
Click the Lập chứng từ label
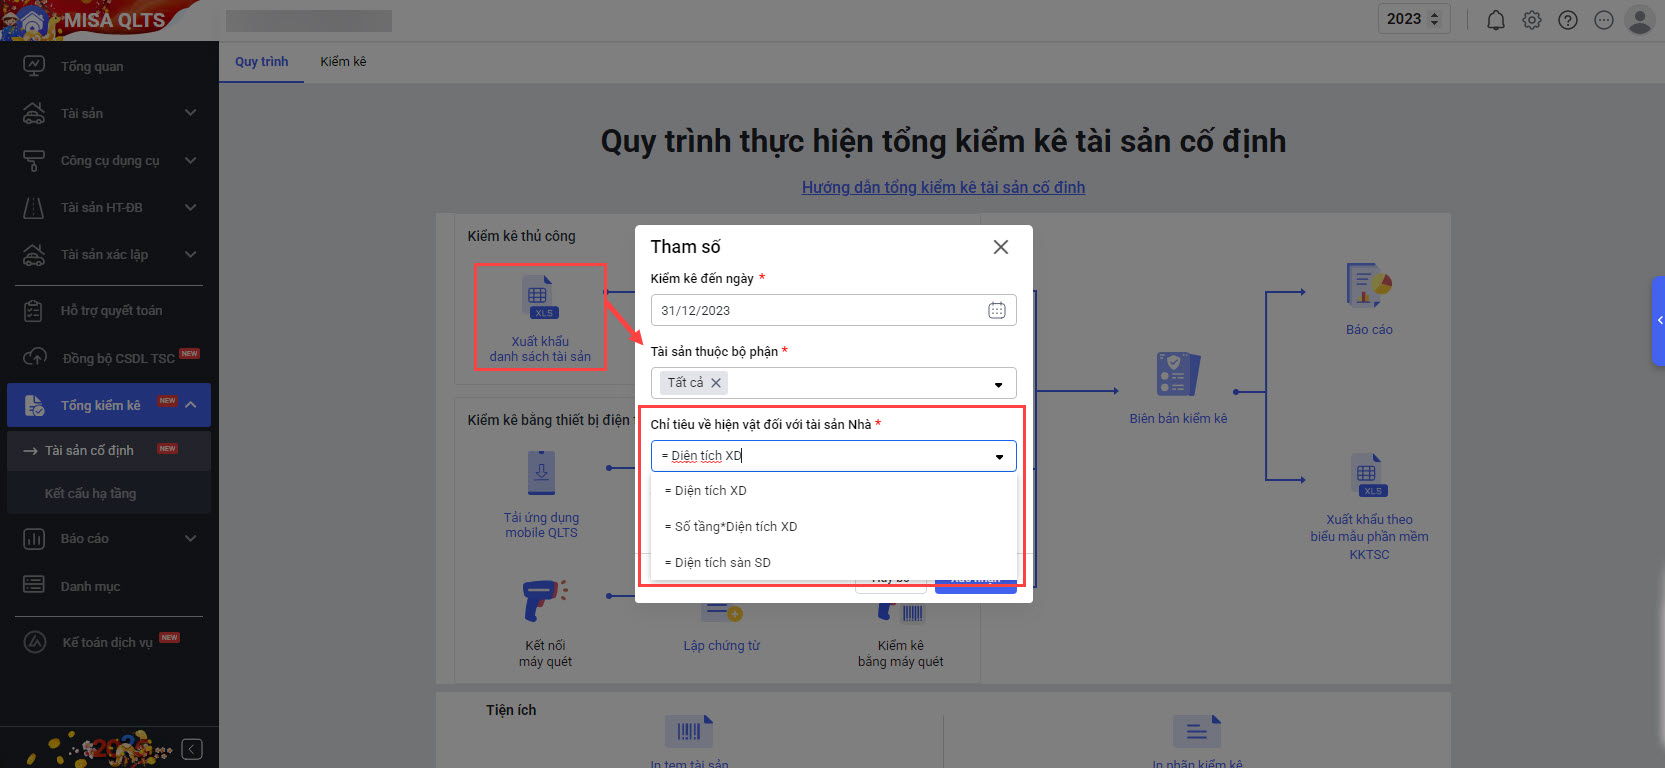click(x=722, y=646)
